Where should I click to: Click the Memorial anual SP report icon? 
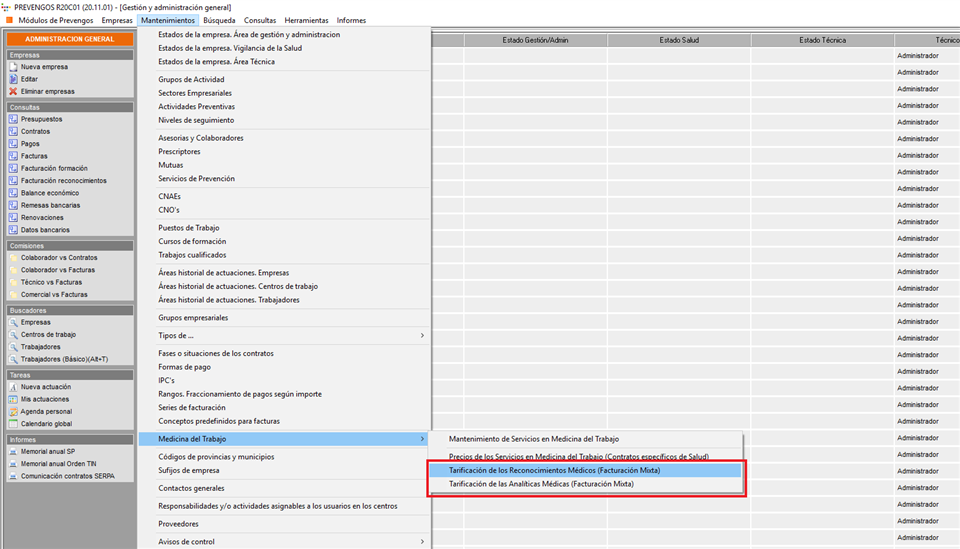13,452
